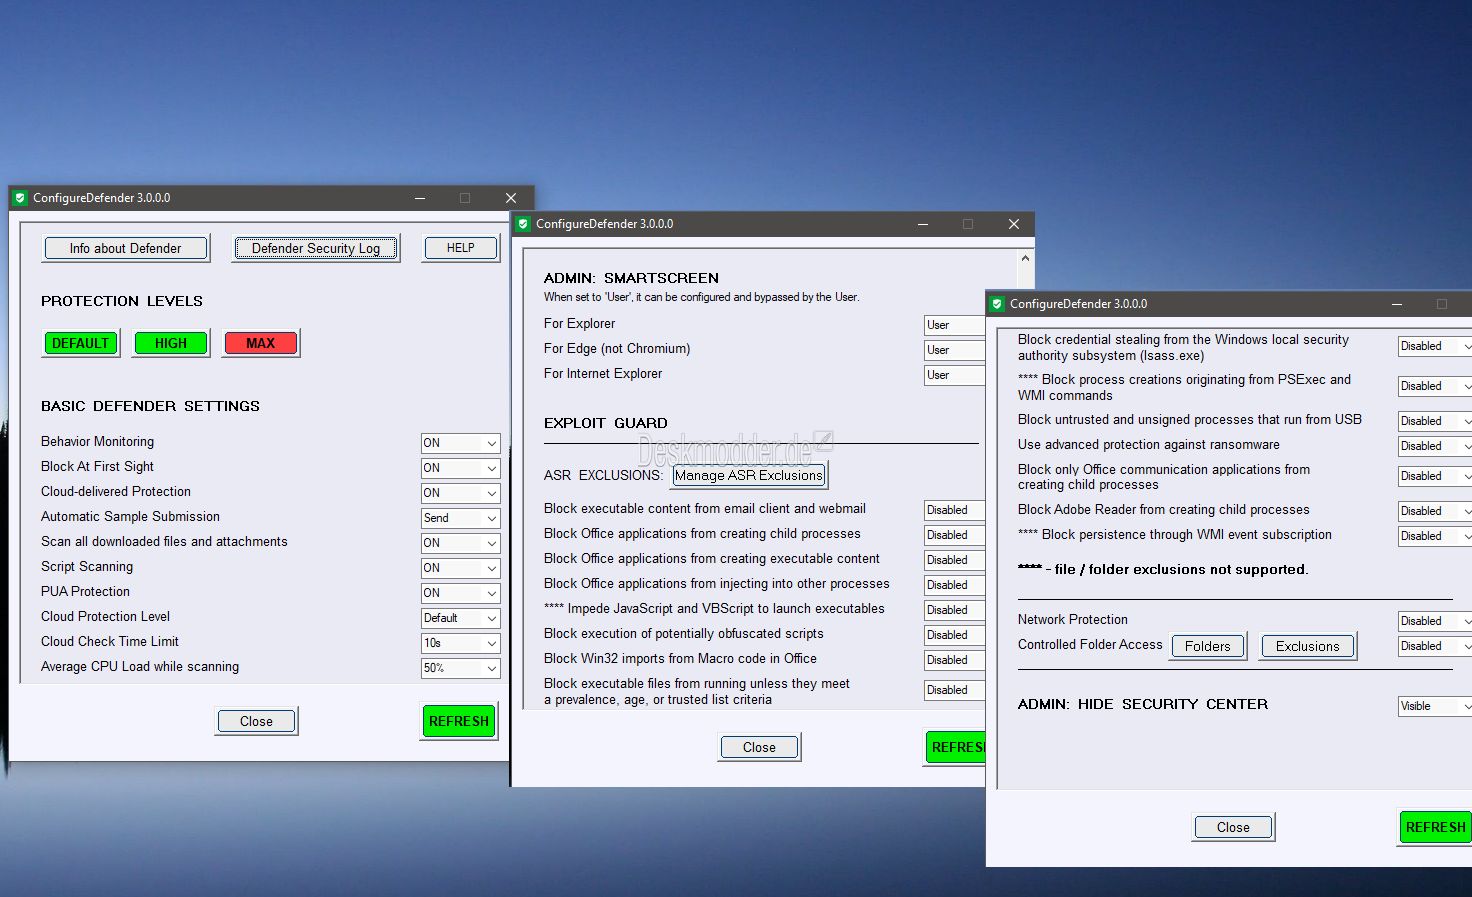Minimize the middle ConfigureDefender window

pos(923,224)
